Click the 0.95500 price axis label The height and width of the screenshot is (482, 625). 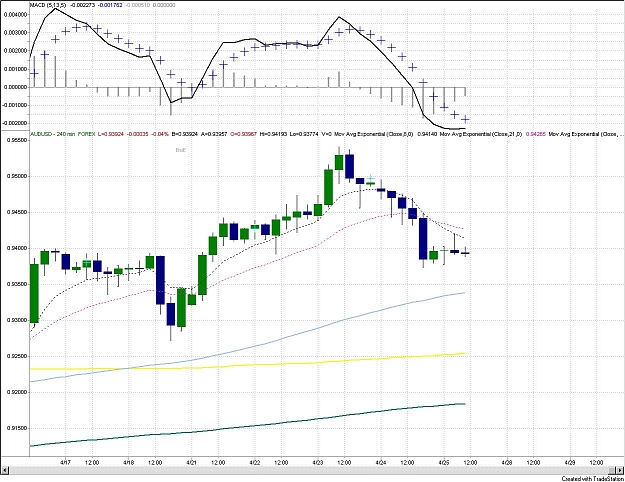(x=17, y=140)
